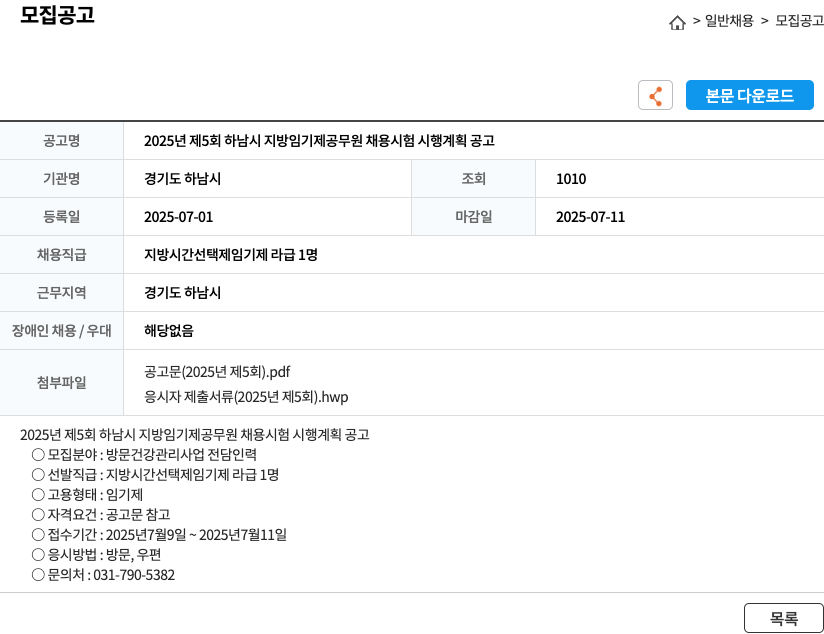Click the 등록일 label cell

[61, 217]
